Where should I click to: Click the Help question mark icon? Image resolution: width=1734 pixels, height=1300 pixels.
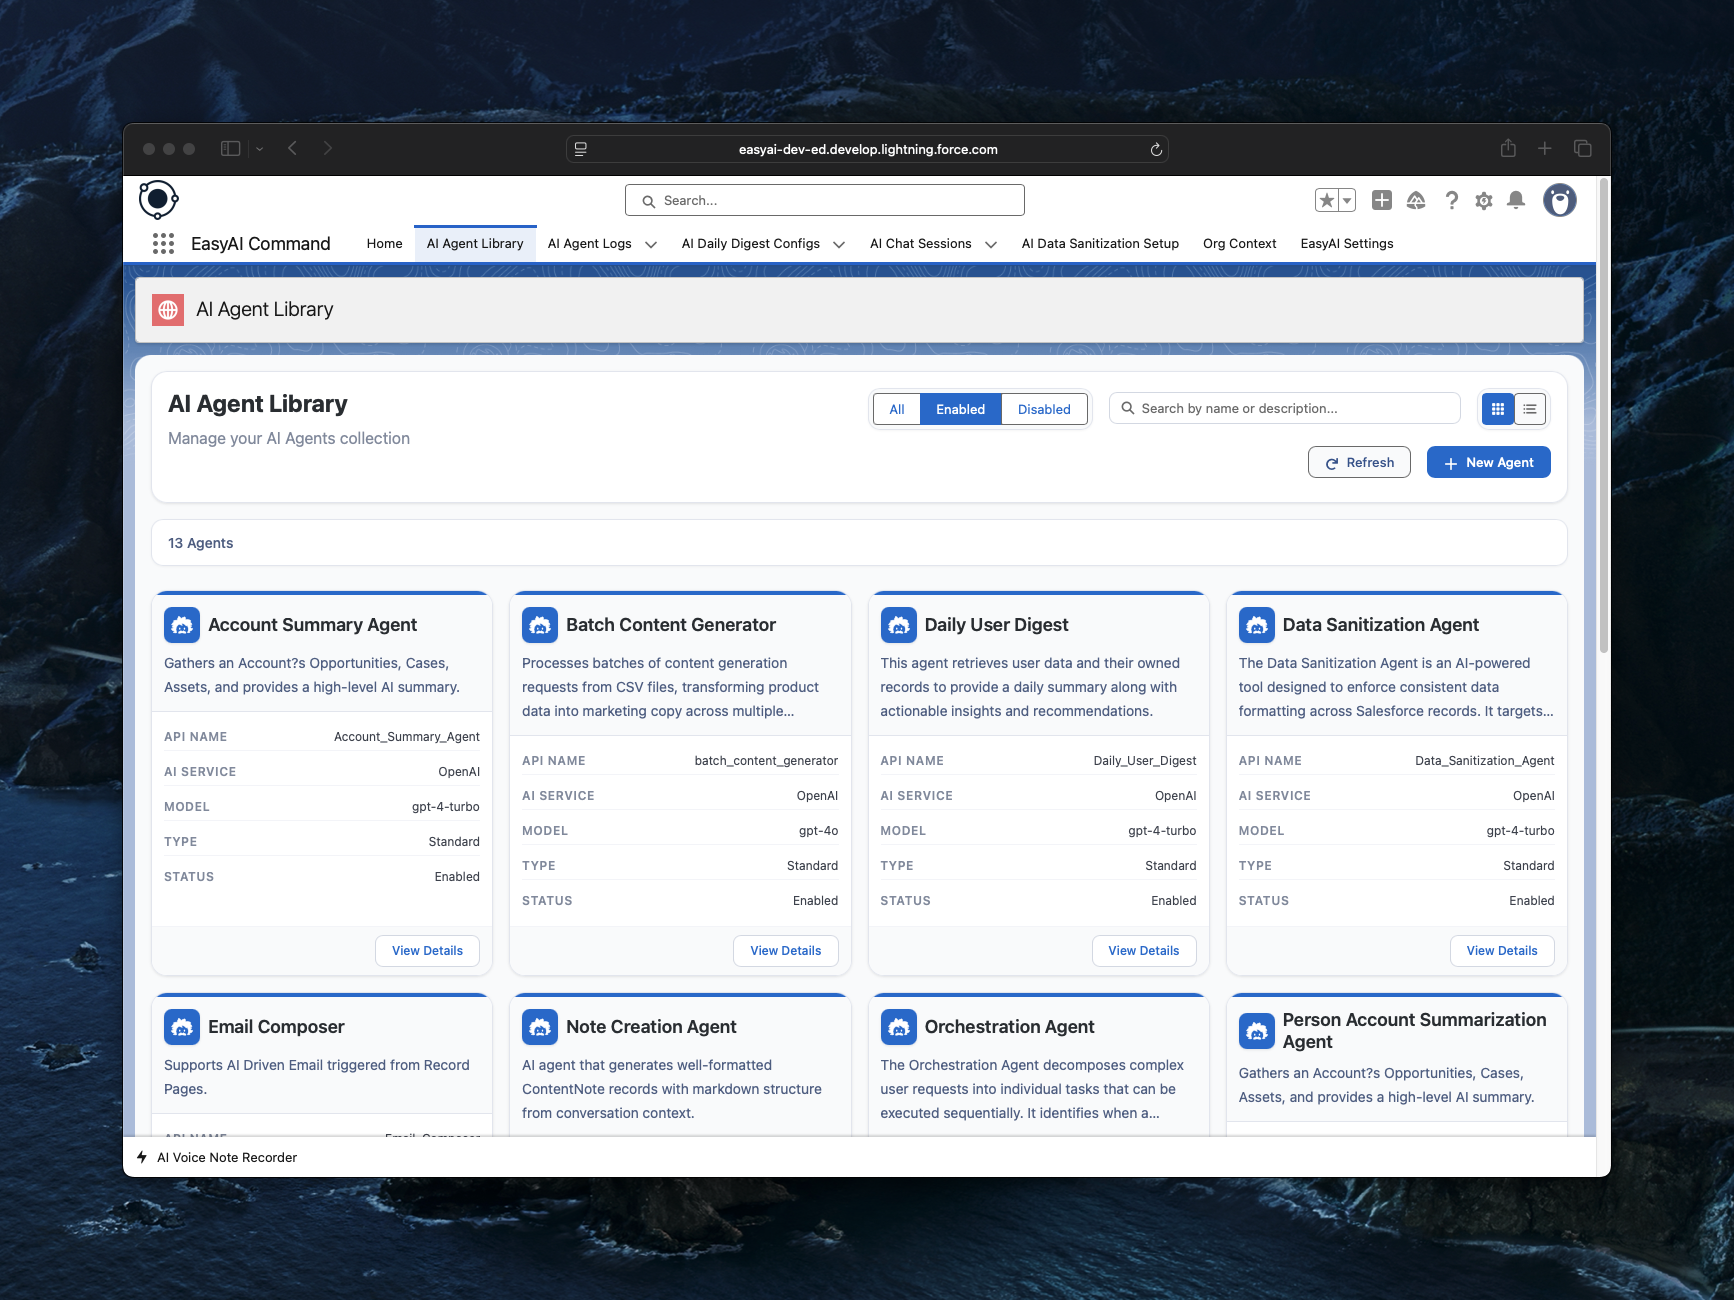point(1451,201)
